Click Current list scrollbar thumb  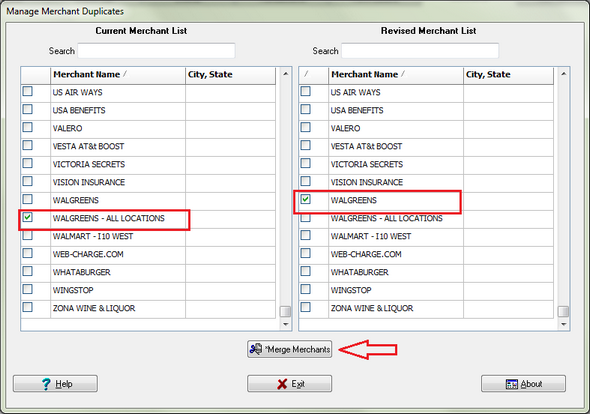(x=286, y=312)
